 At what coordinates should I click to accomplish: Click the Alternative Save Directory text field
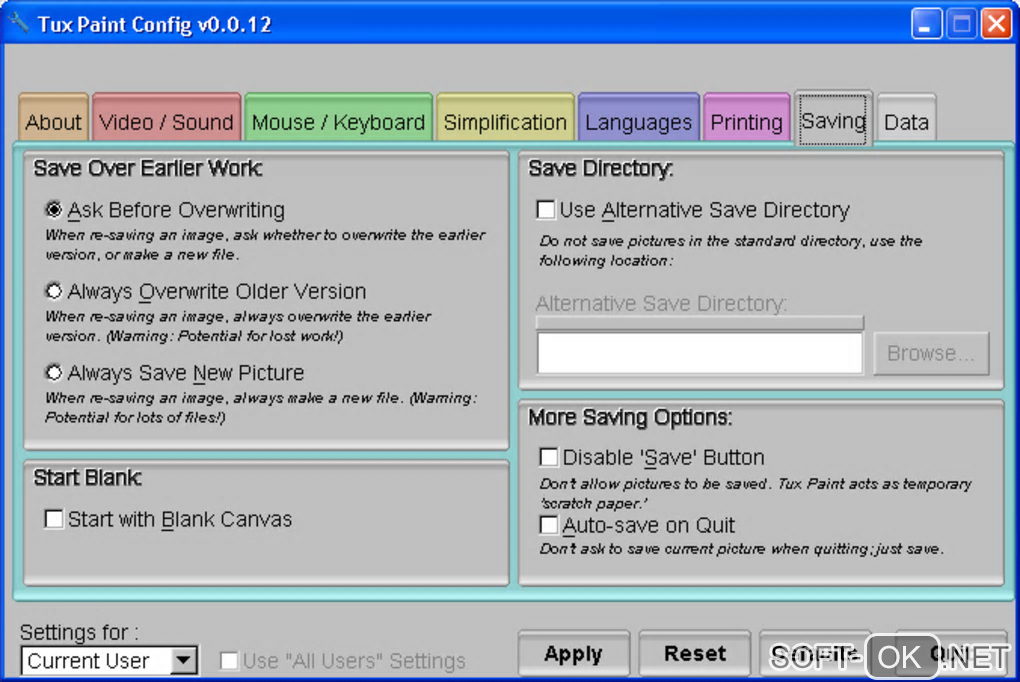pos(700,353)
